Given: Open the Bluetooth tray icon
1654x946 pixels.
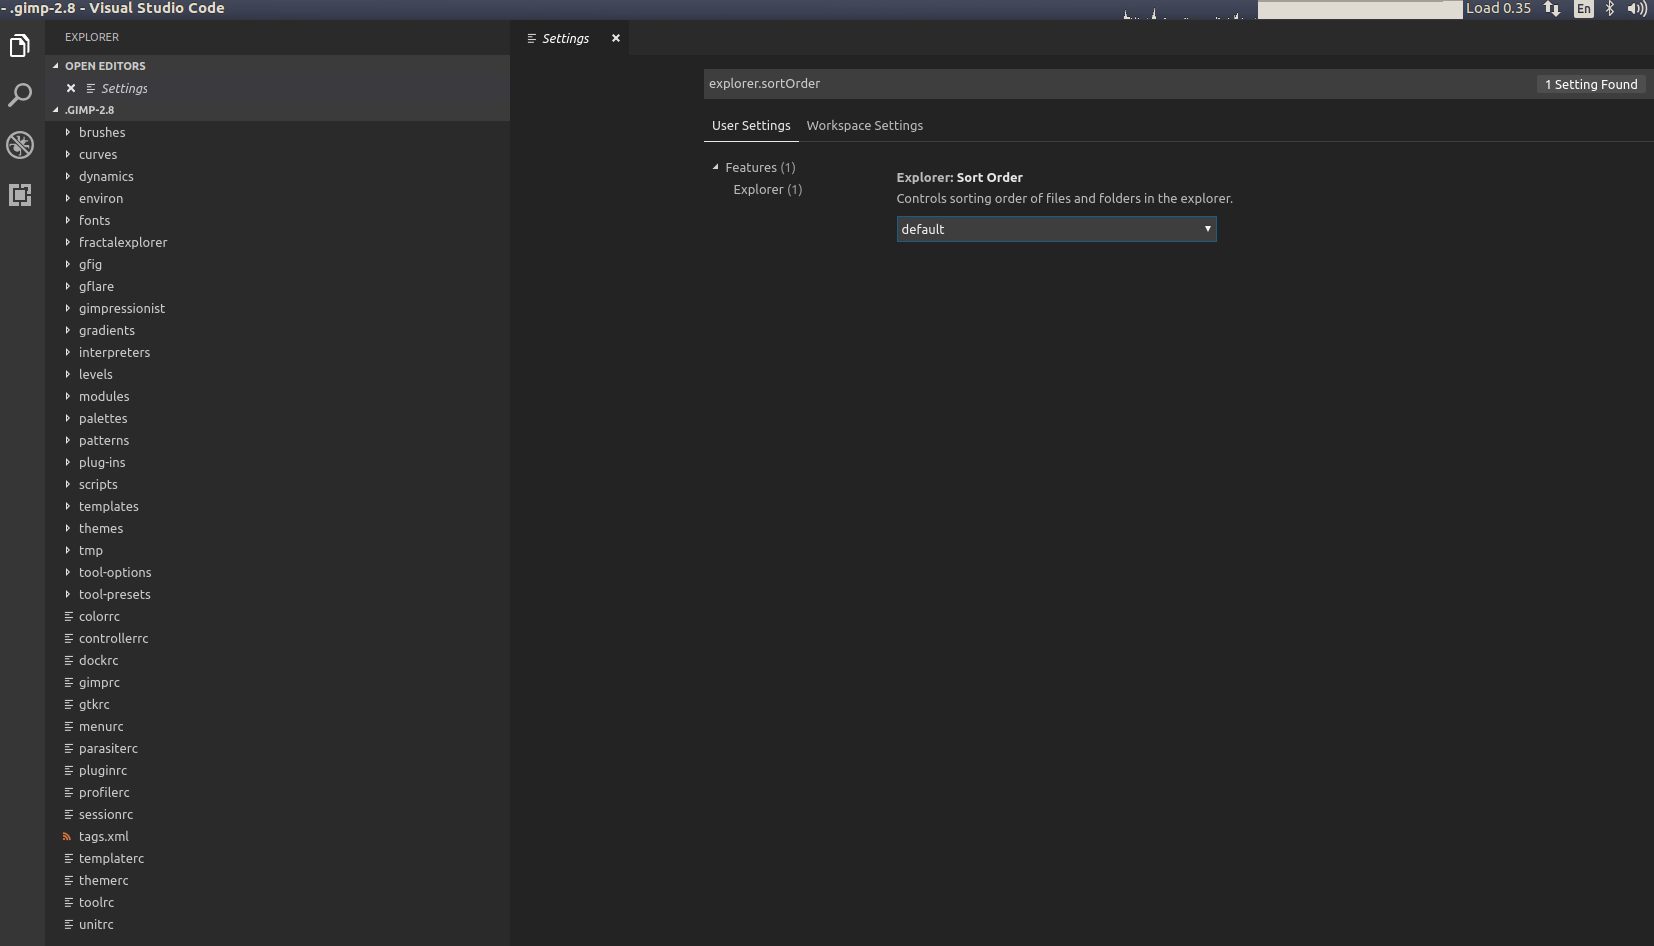Looking at the screenshot, I should point(1610,9).
